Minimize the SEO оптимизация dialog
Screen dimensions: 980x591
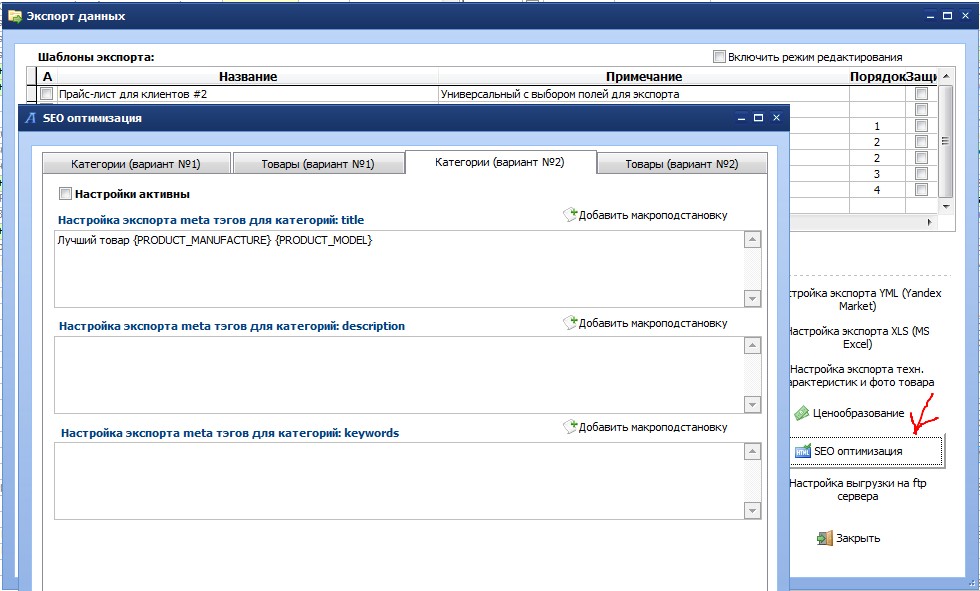(x=741, y=117)
